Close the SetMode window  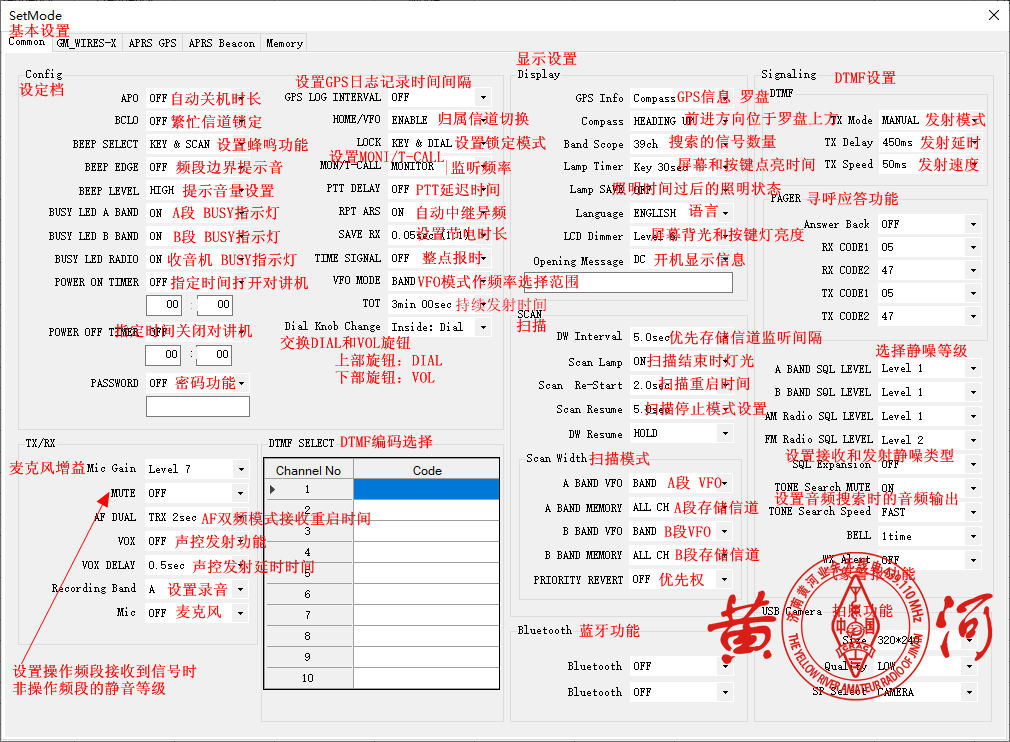tap(993, 15)
